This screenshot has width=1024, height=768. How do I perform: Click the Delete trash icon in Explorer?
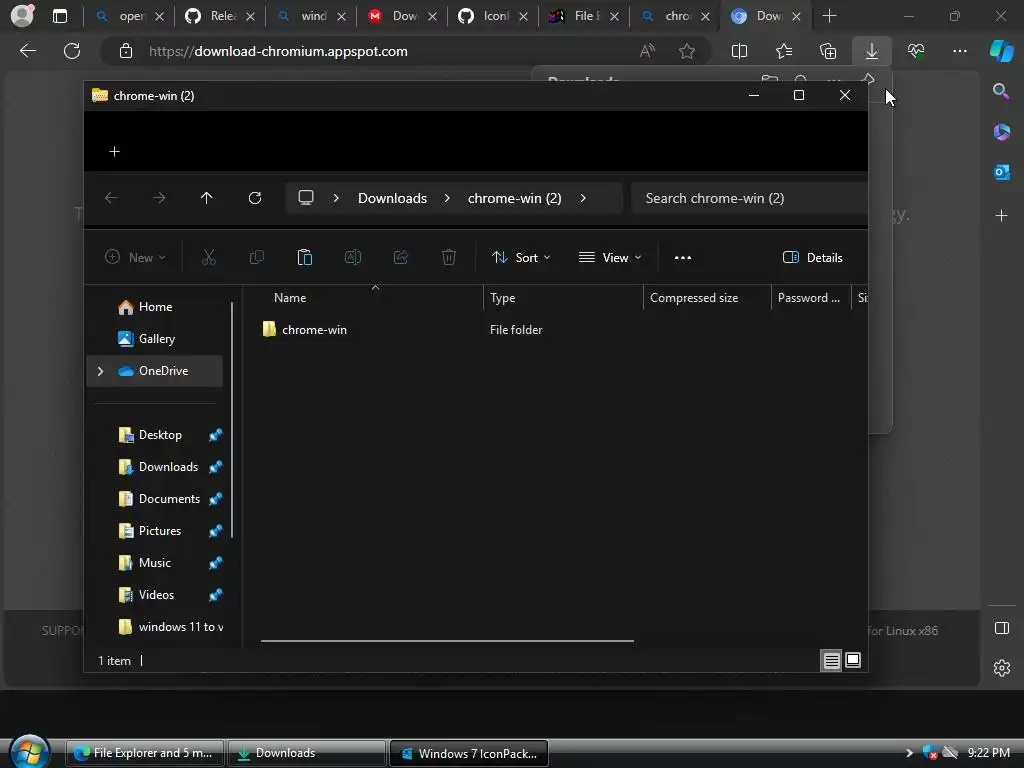[449, 257]
